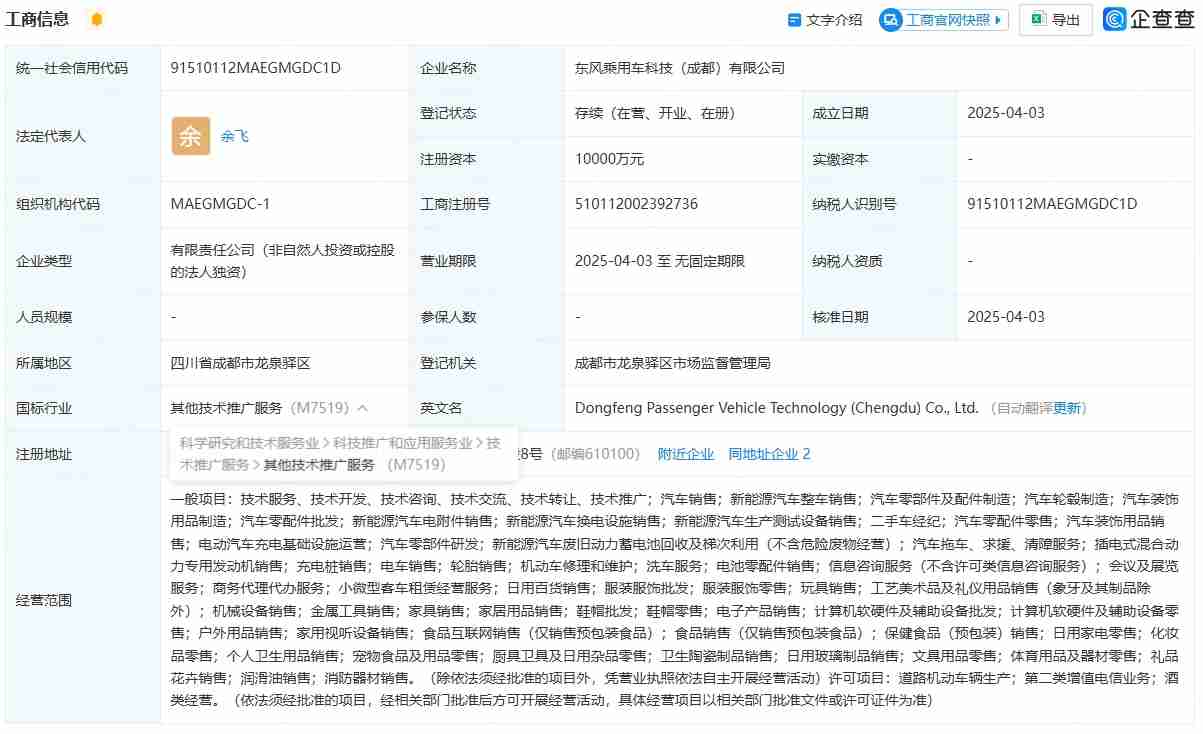This screenshot has height=734, width=1203.
Task: Click the Excel icon on the 导出 button
Action: point(1036,18)
